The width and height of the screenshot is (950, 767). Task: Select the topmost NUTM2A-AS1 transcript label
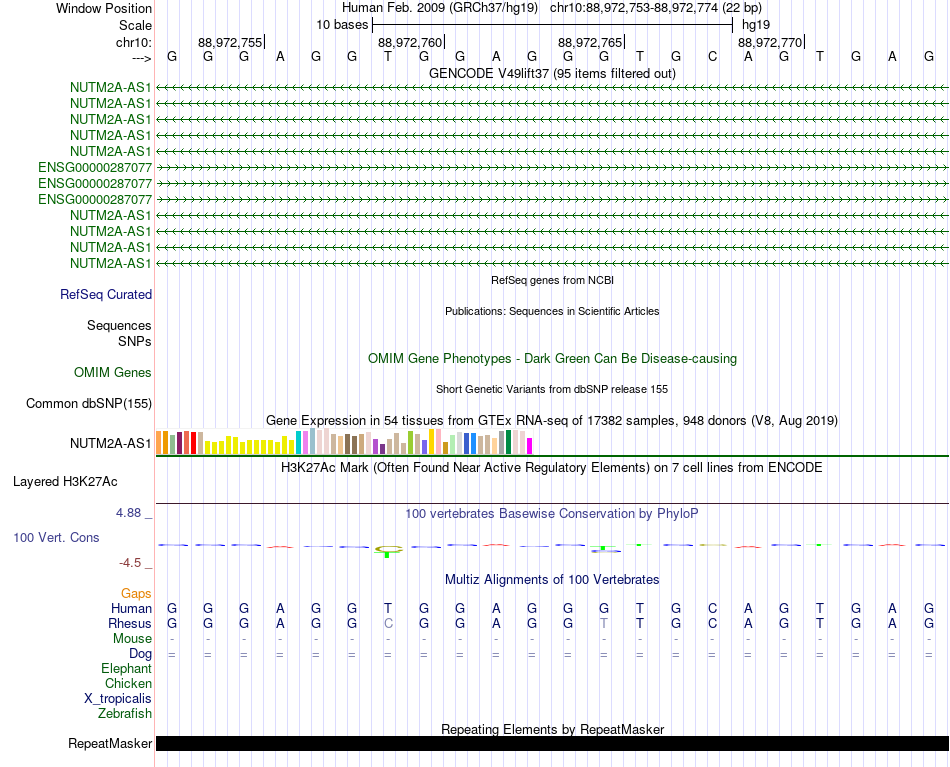(x=110, y=87)
